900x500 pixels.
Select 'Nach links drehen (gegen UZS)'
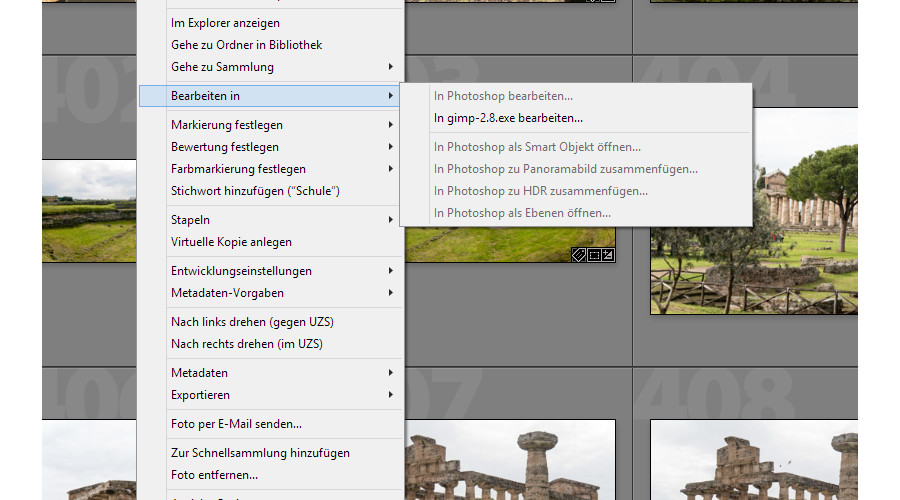pyautogui.click(x=252, y=322)
